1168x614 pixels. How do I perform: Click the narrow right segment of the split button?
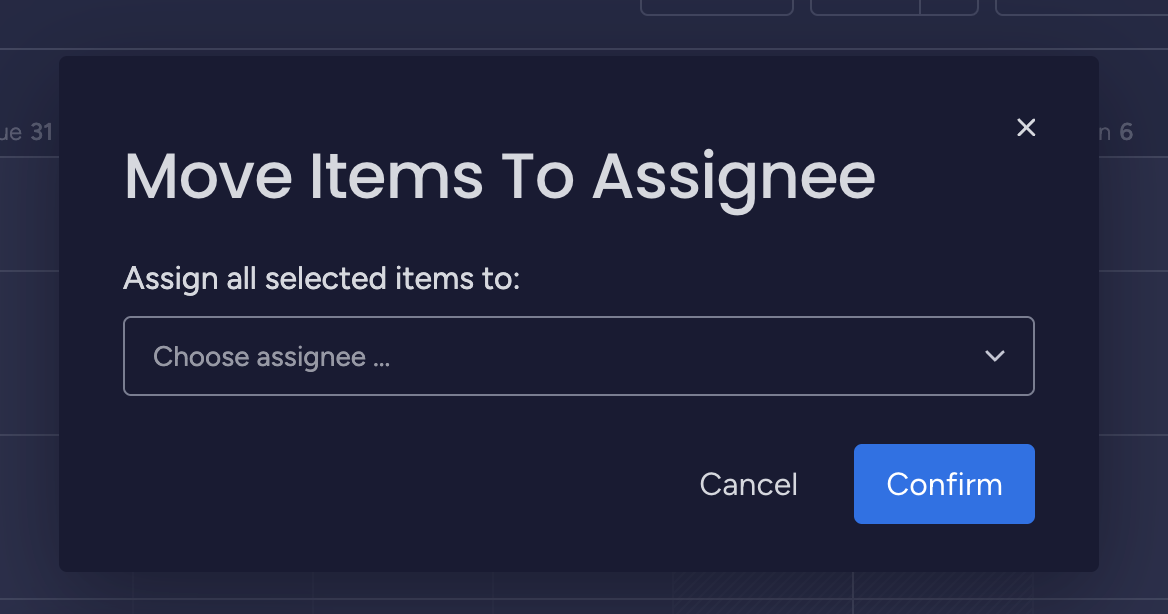pos(949,7)
